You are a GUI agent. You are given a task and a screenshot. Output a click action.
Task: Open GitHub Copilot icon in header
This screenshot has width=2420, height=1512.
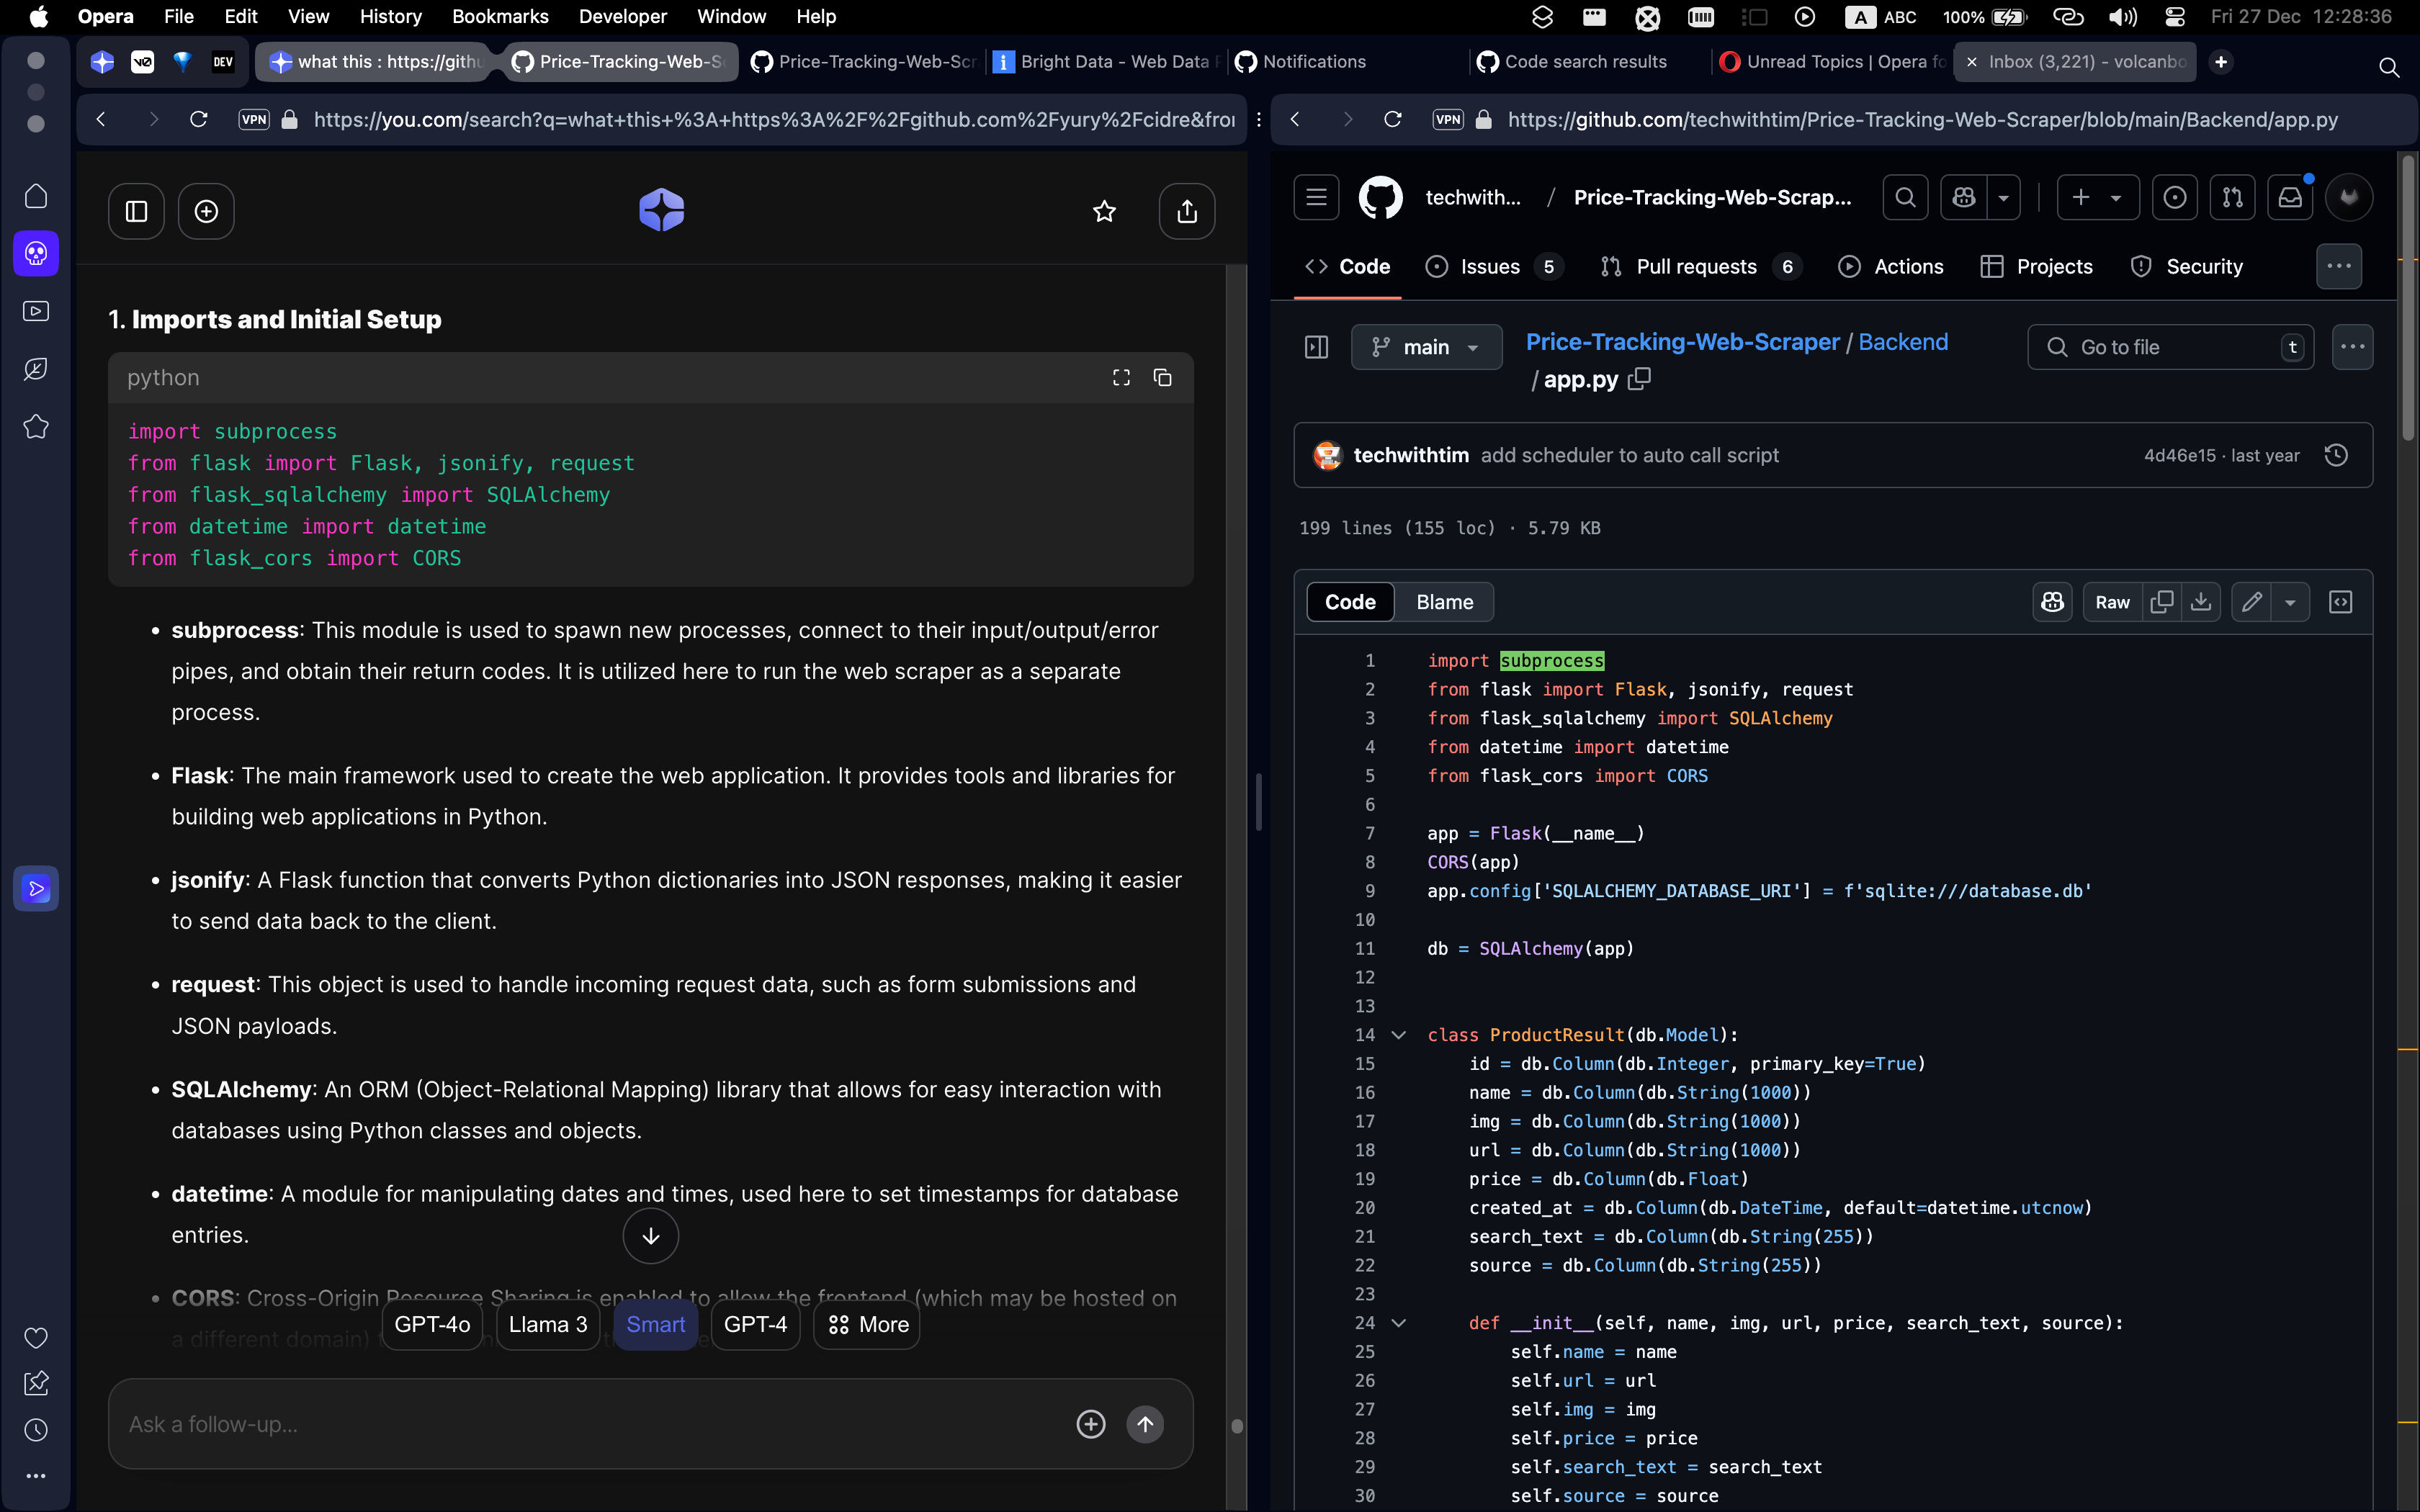click(x=1964, y=198)
